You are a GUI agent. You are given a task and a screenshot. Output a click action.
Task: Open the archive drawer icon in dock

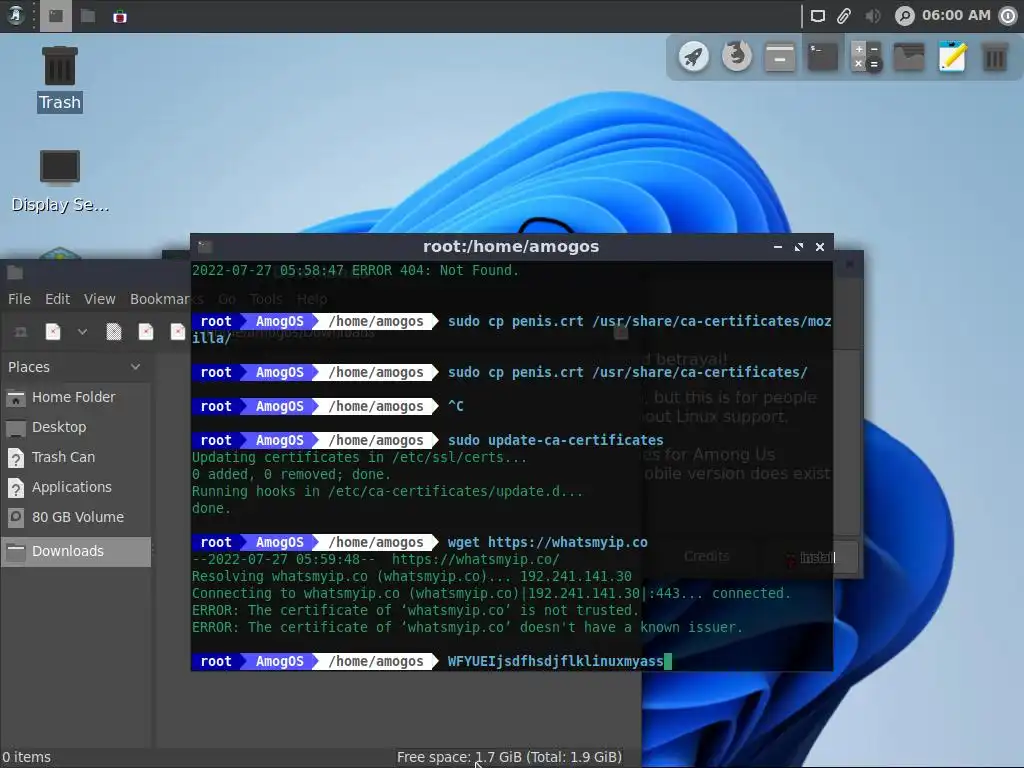(780, 57)
